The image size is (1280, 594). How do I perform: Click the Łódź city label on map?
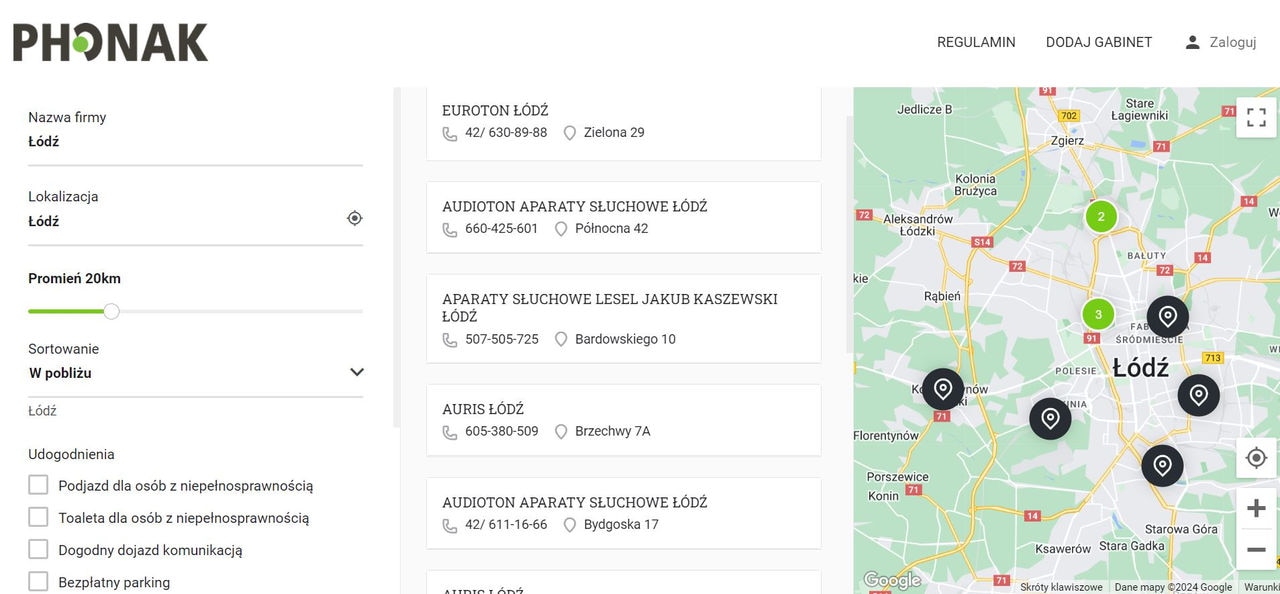click(1141, 368)
